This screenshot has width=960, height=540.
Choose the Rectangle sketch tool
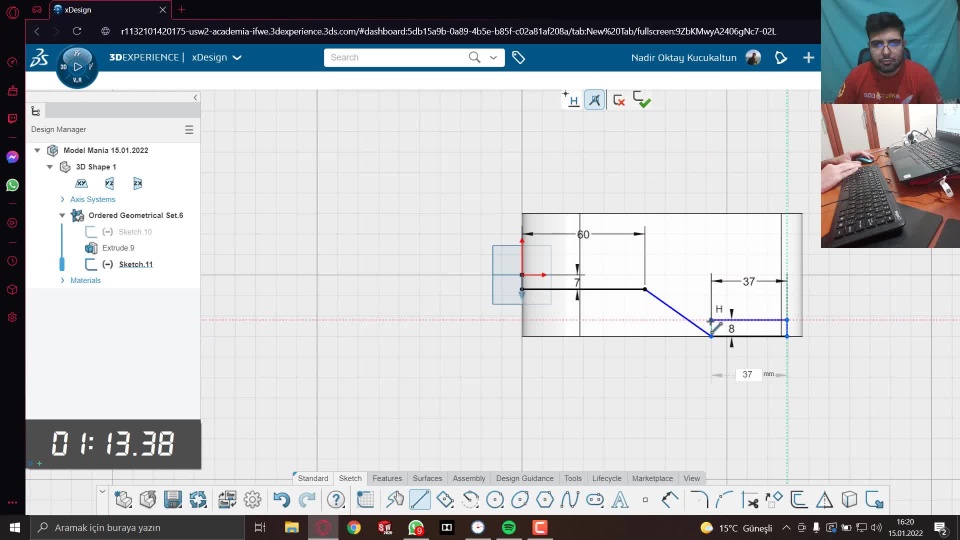(x=445, y=500)
